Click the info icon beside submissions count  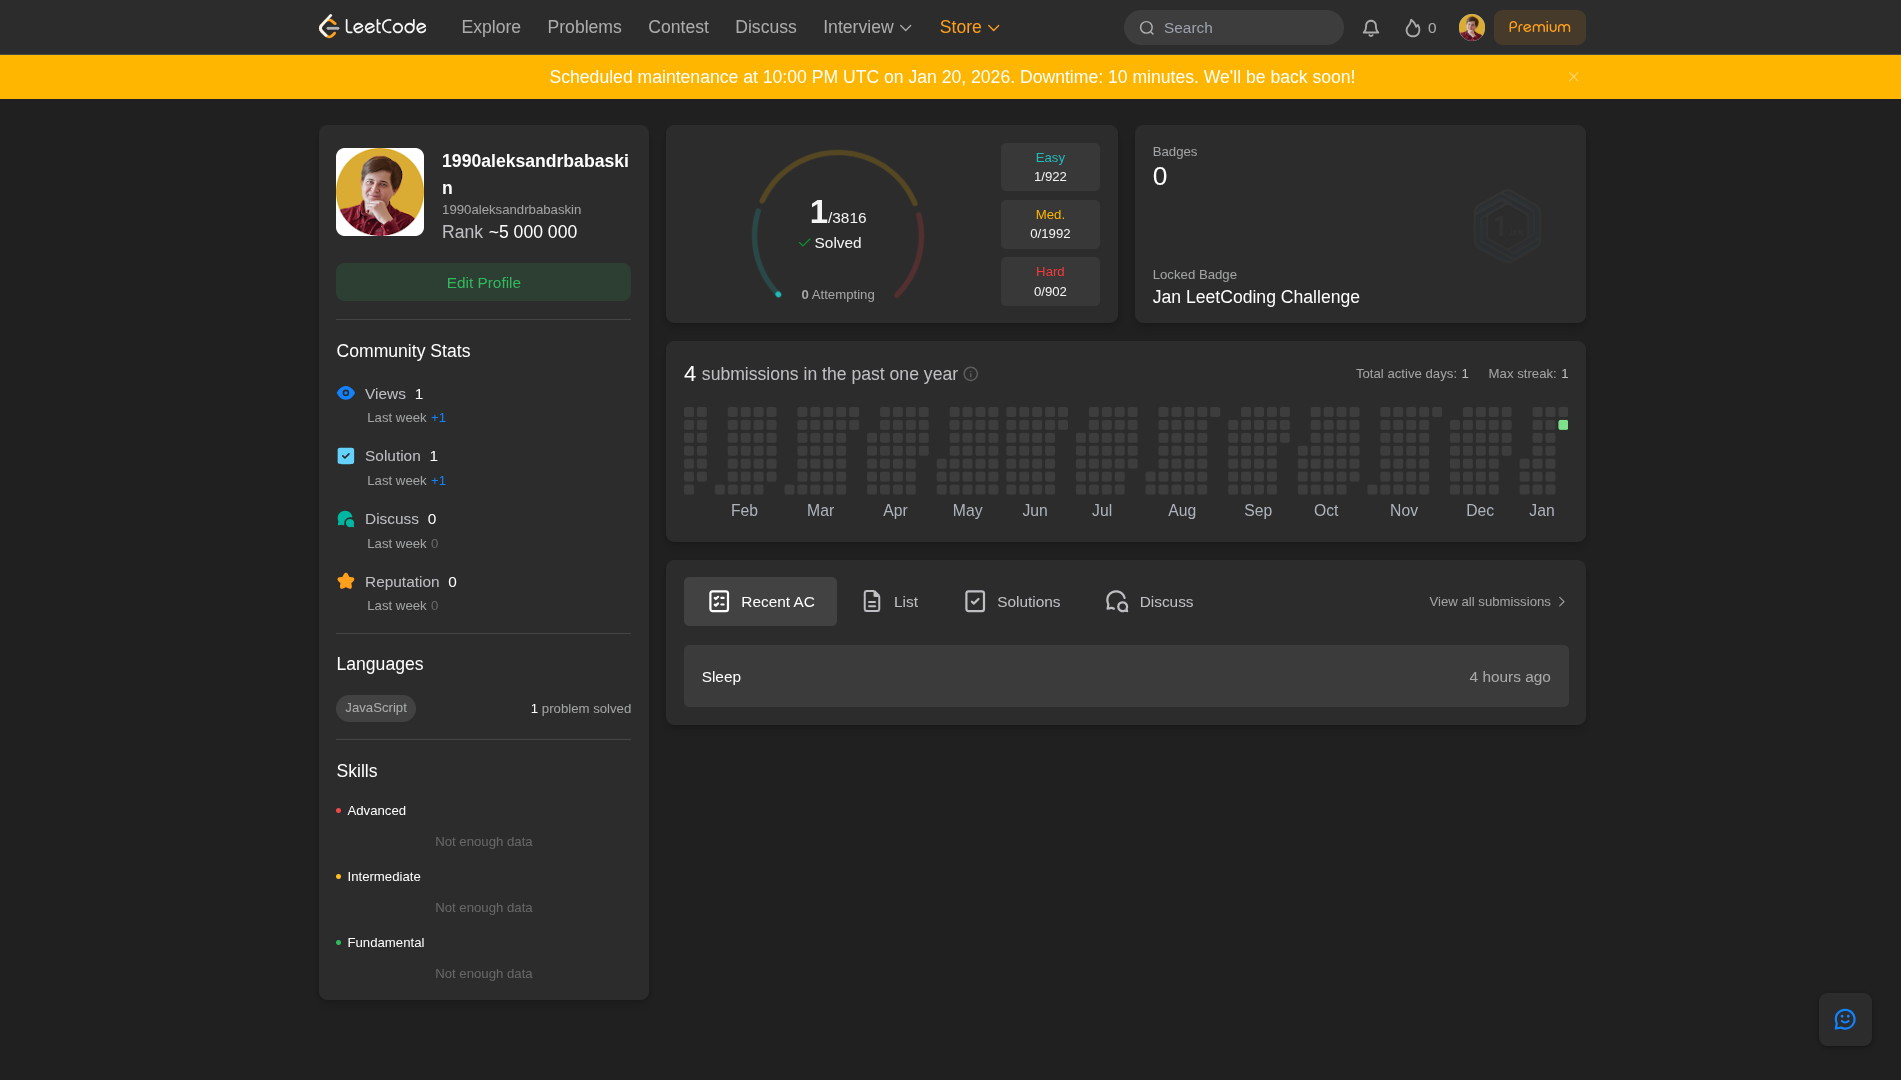click(970, 374)
